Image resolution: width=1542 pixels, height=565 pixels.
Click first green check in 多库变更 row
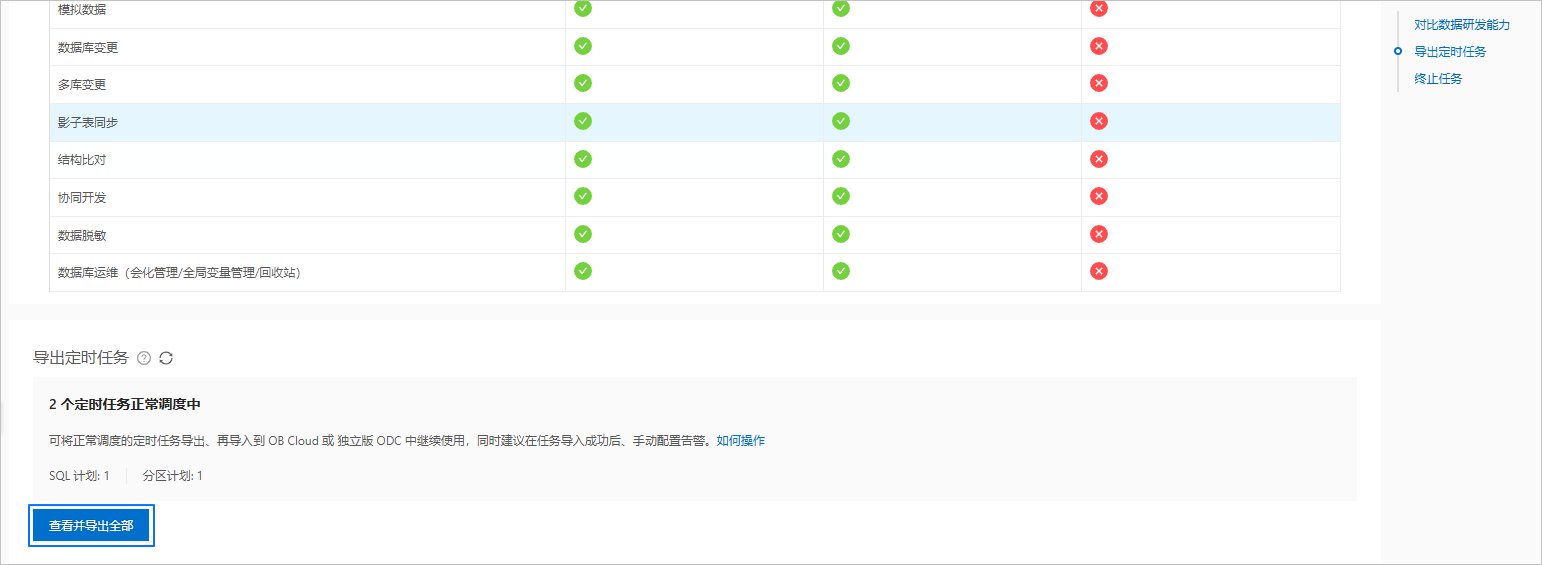(583, 83)
